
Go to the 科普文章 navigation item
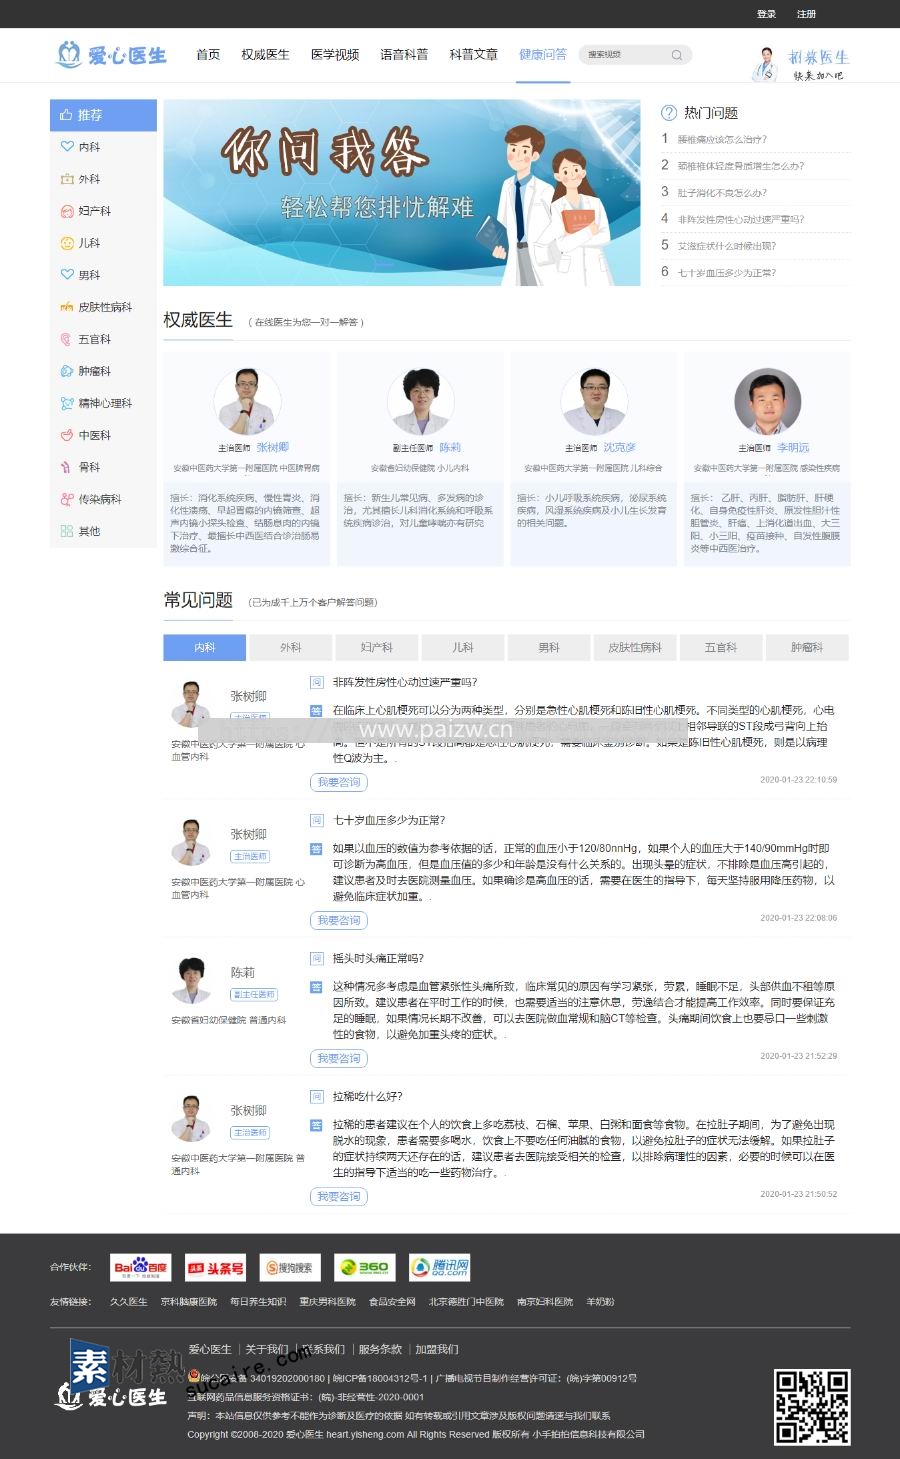click(473, 55)
